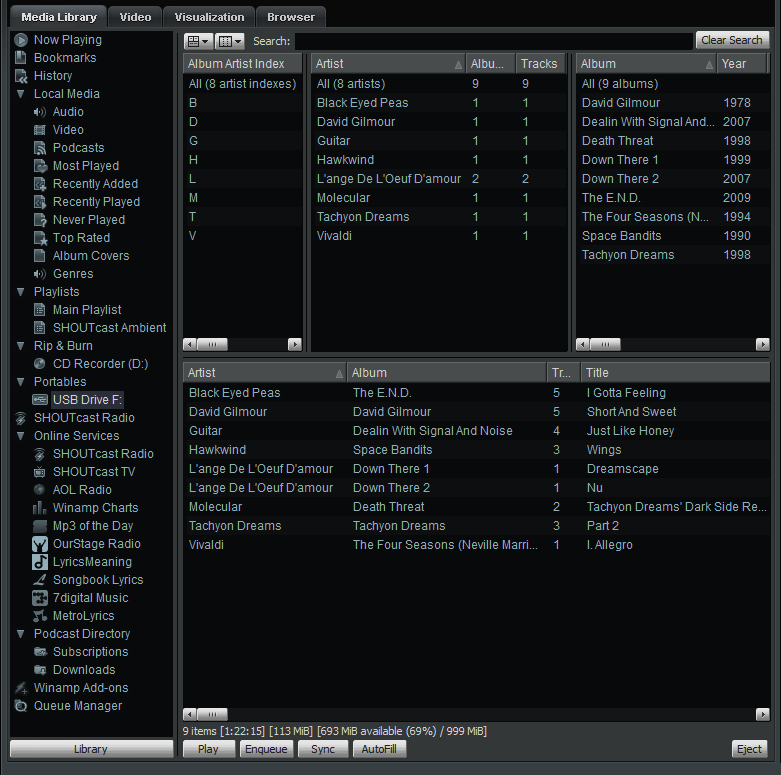781x775 pixels.
Task: Click the Top Rated star icon
Action: 40,238
